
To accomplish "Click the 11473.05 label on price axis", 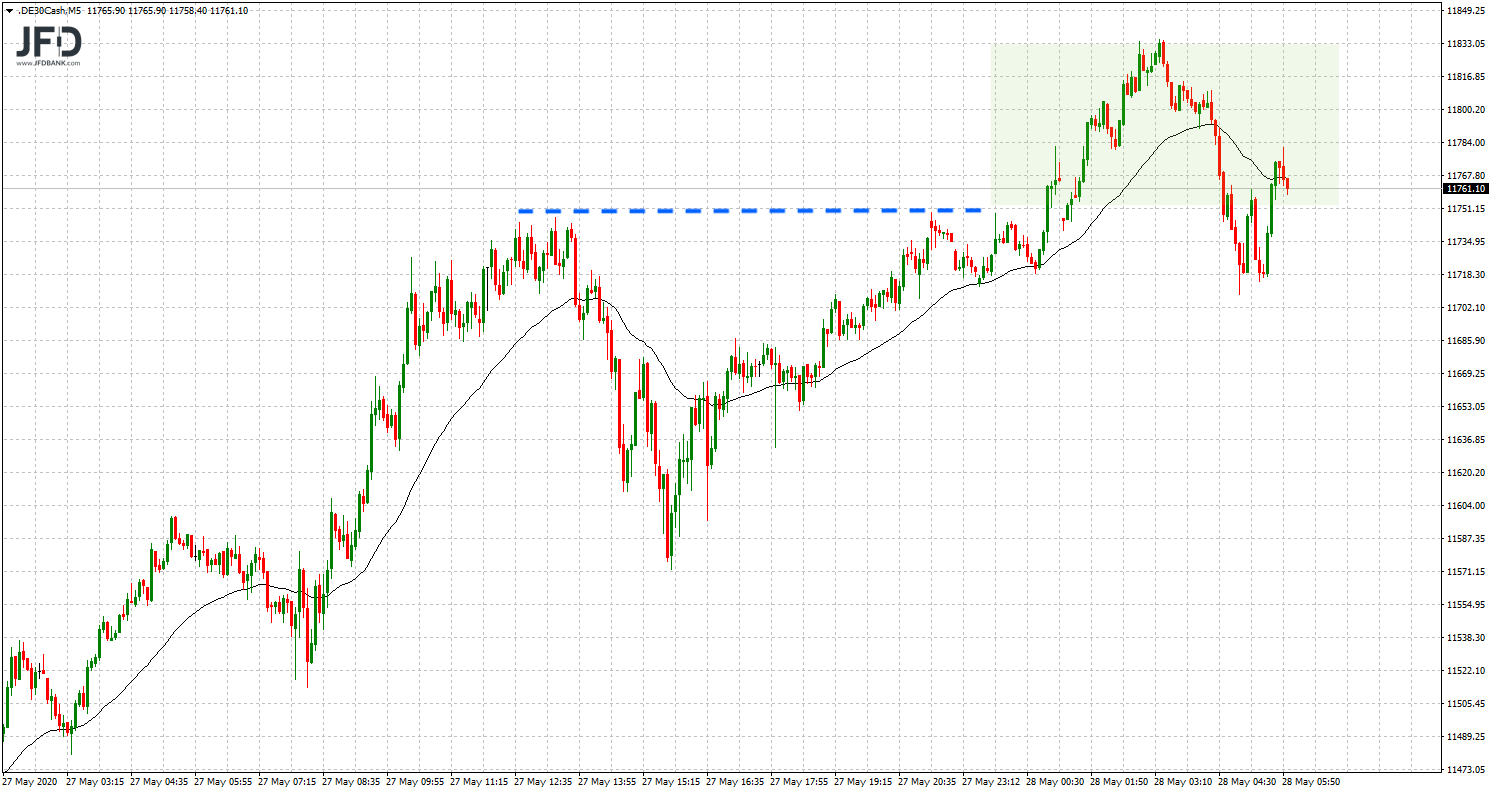I will coord(1465,769).
